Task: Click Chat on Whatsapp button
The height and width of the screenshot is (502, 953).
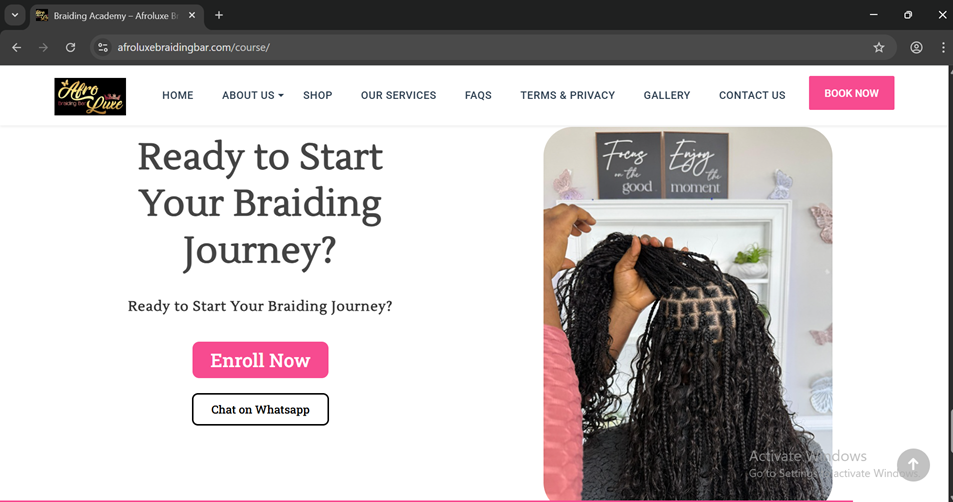Action: pos(260,410)
